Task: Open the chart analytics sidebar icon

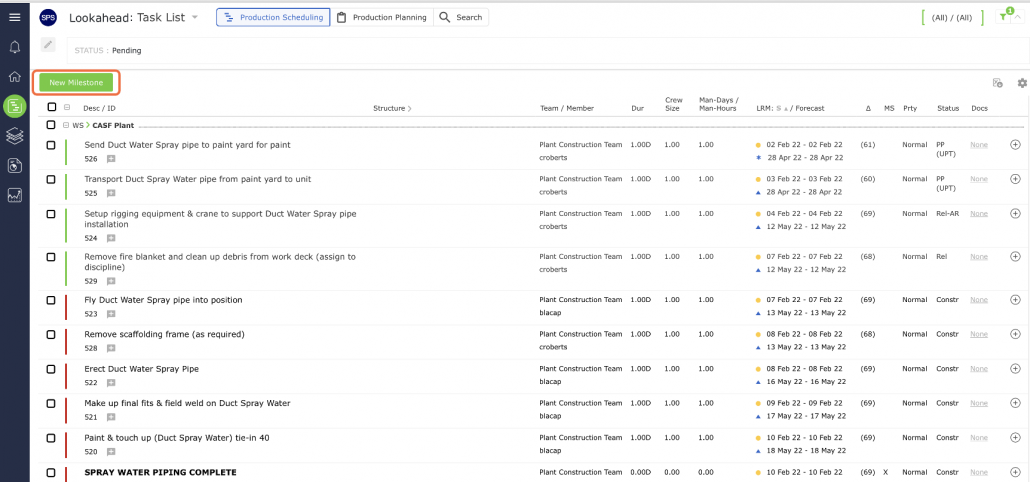Action: point(14,195)
